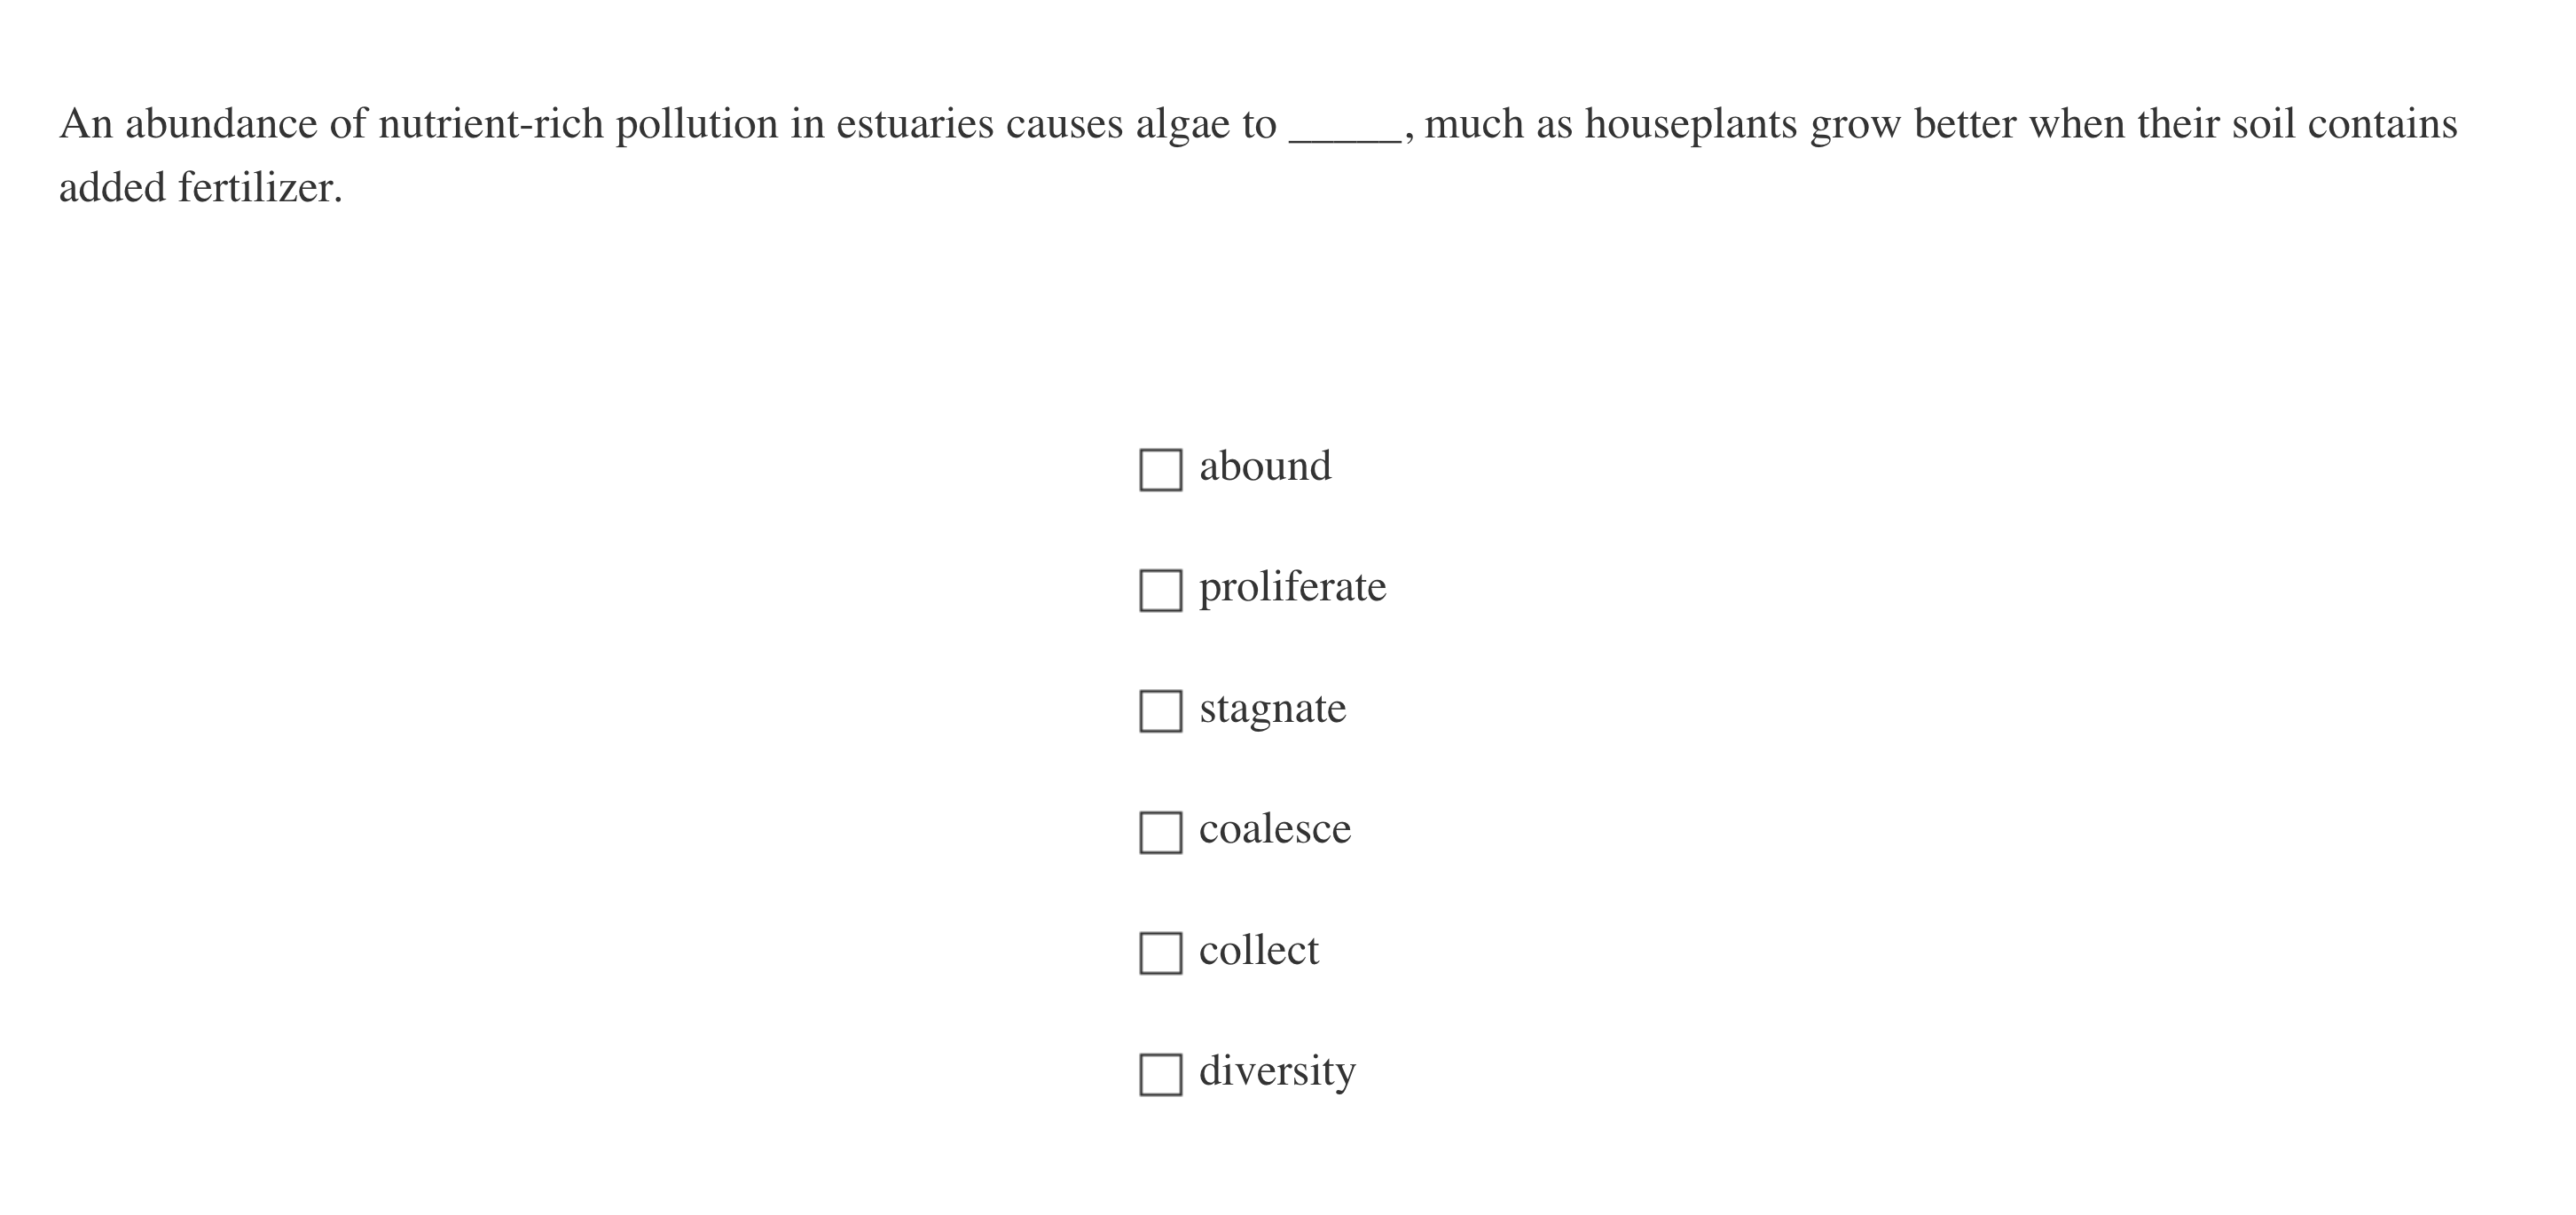The width and height of the screenshot is (2576, 1215).
Task: Check the 'abound' checkbox
Action: click(x=1160, y=469)
